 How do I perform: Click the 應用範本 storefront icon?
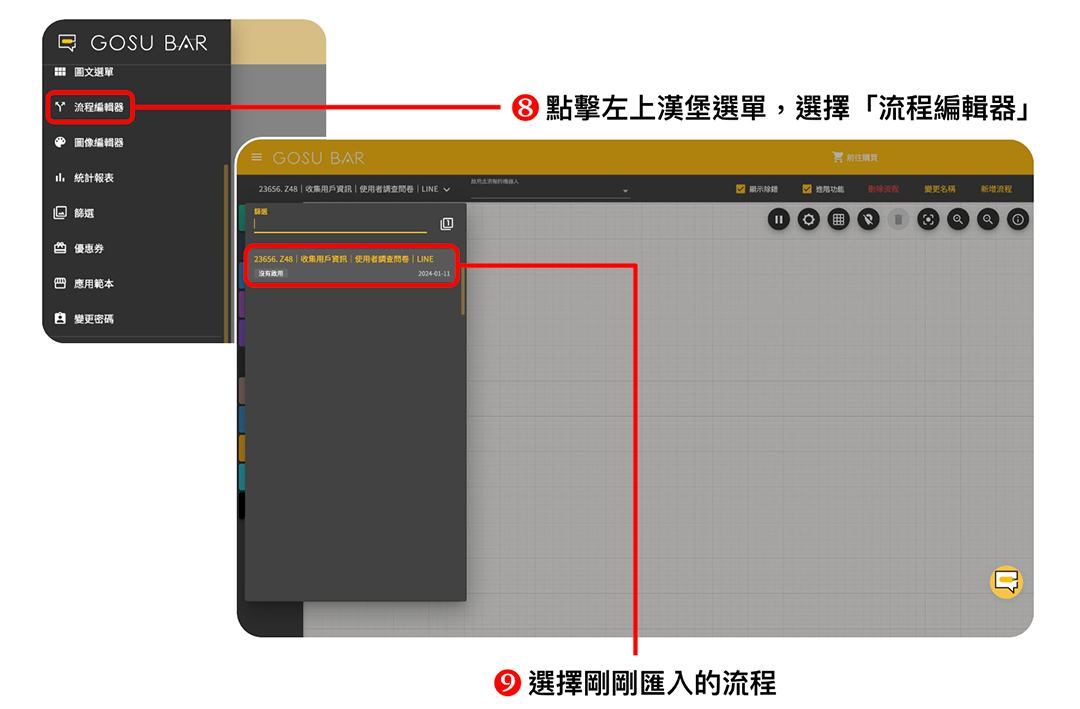pos(60,283)
